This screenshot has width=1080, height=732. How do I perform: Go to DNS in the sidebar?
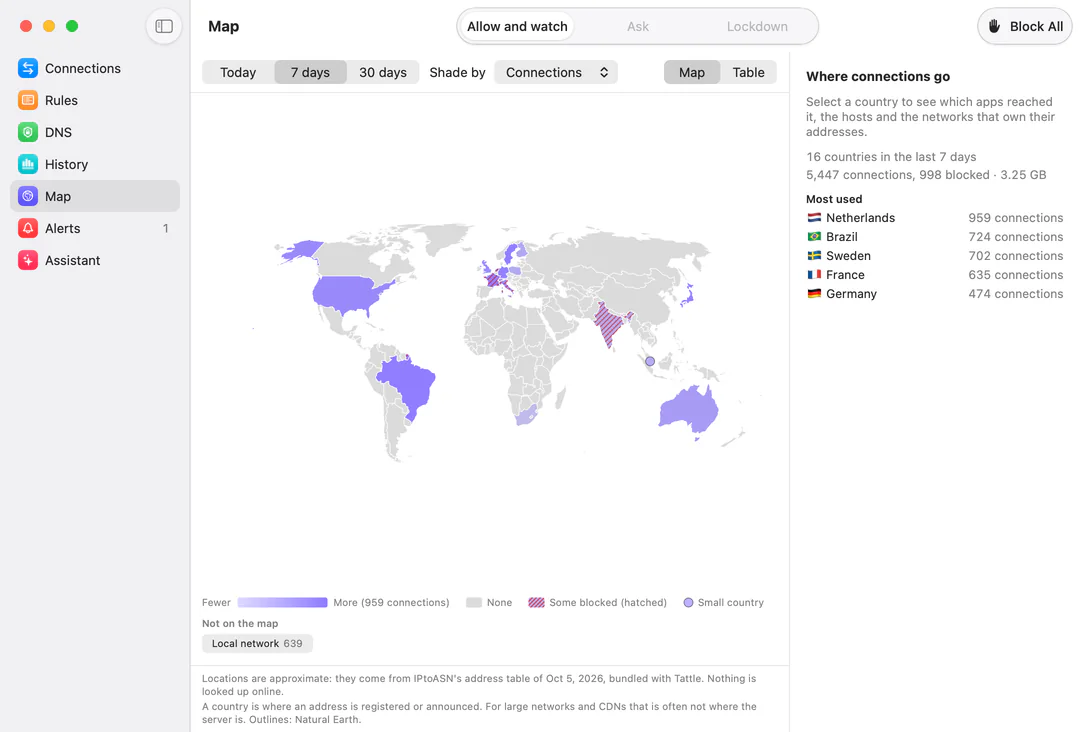95,132
